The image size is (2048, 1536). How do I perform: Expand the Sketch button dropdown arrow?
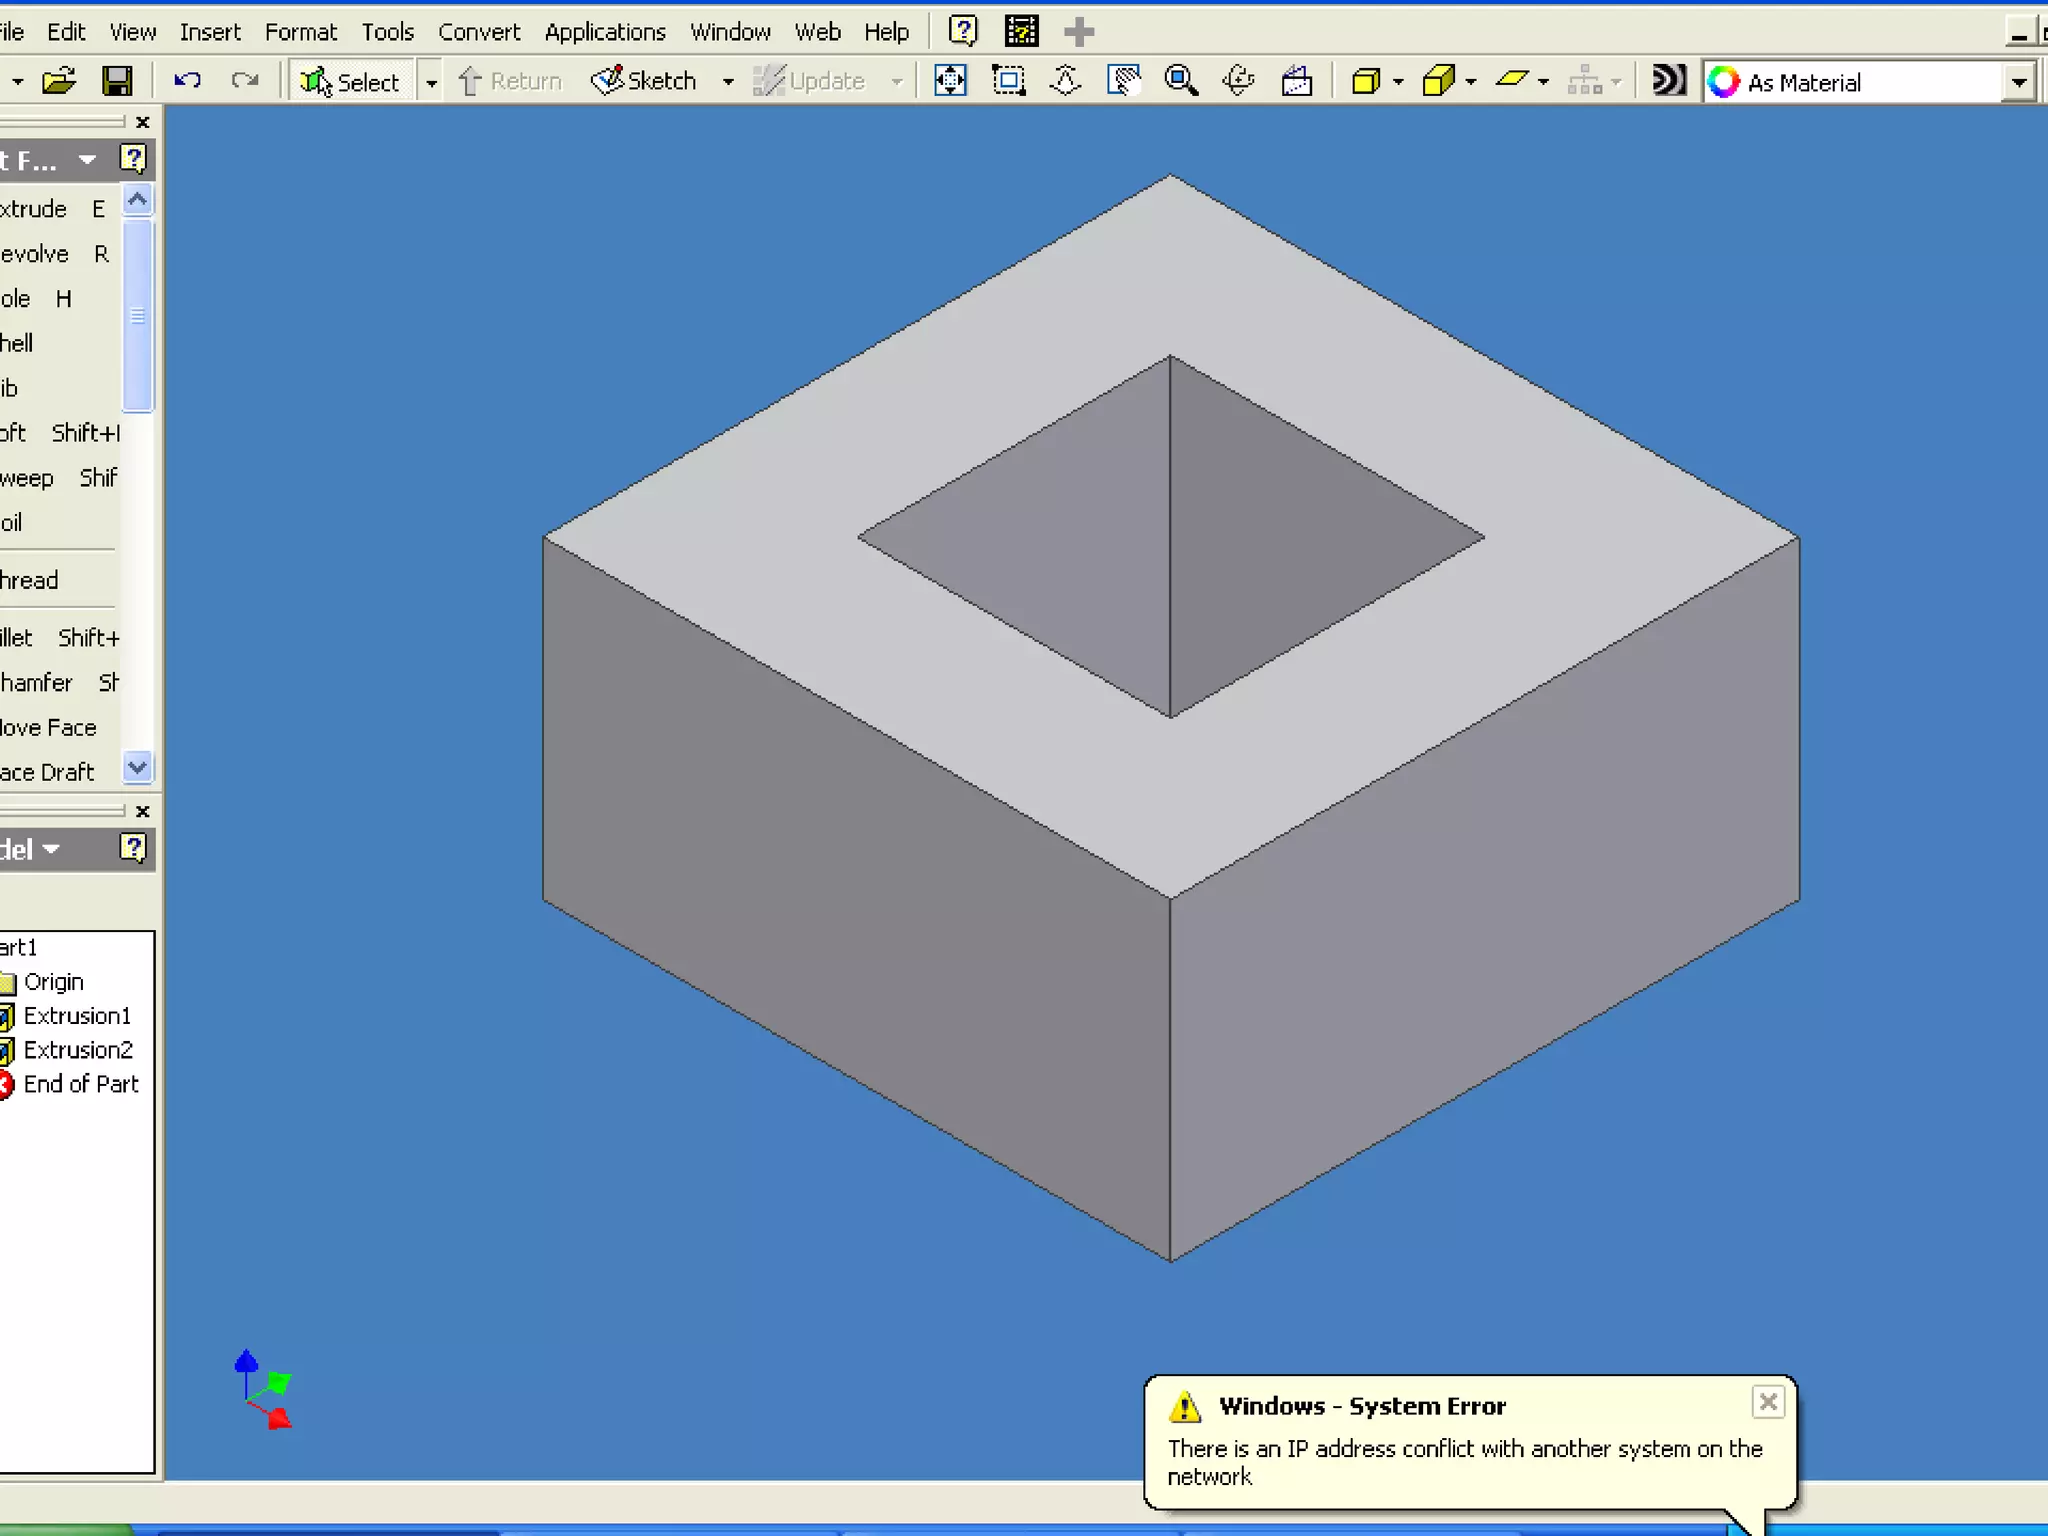point(728,82)
